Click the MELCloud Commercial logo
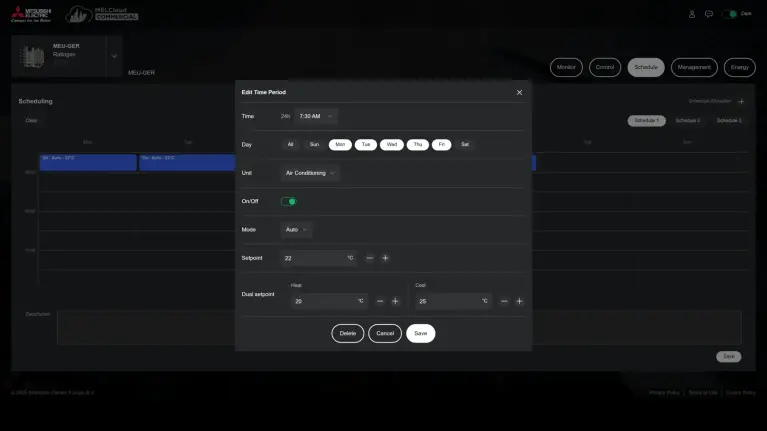 click(x=102, y=15)
